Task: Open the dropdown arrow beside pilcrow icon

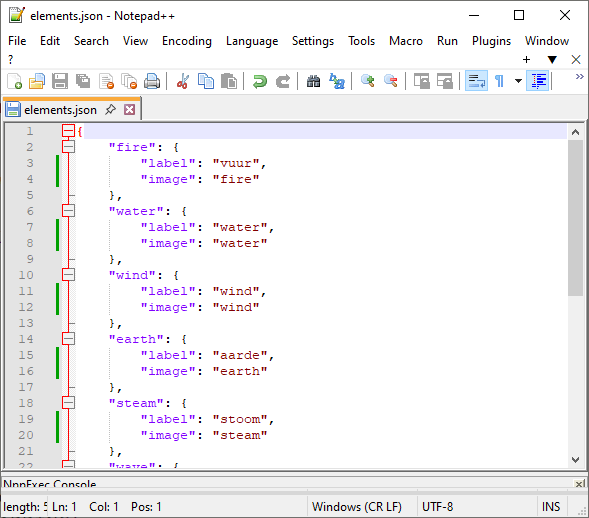Action: [x=518, y=81]
